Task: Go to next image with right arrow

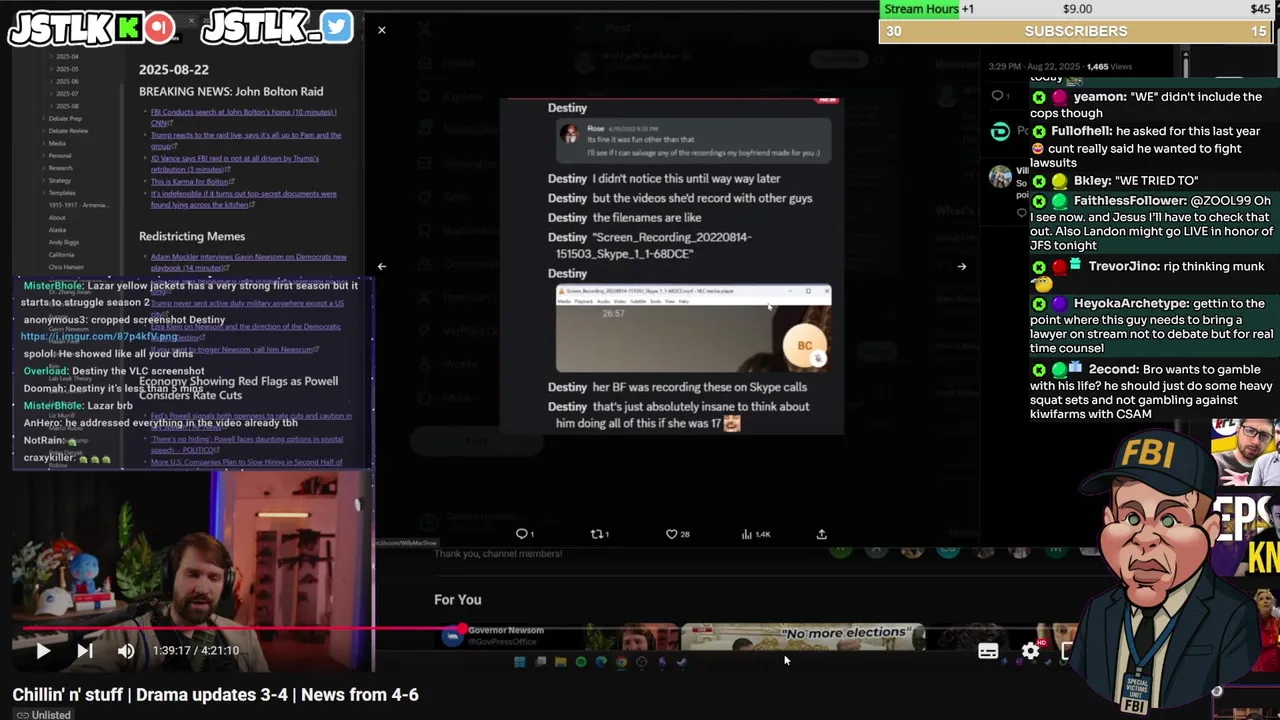Action: (x=962, y=266)
